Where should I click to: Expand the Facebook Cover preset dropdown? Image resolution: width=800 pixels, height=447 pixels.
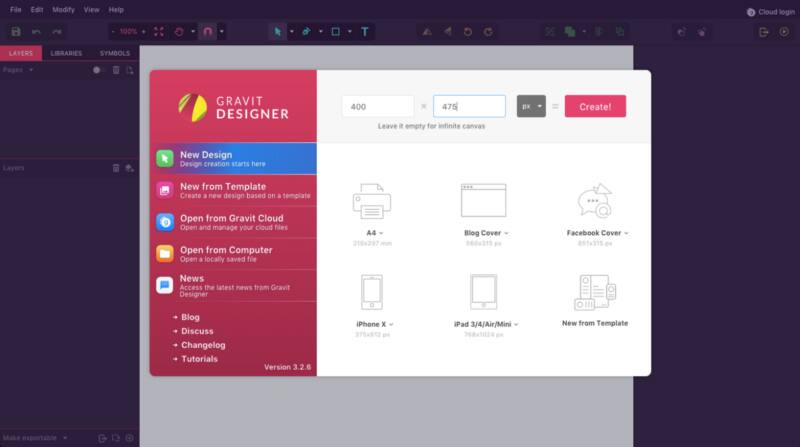(x=626, y=233)
